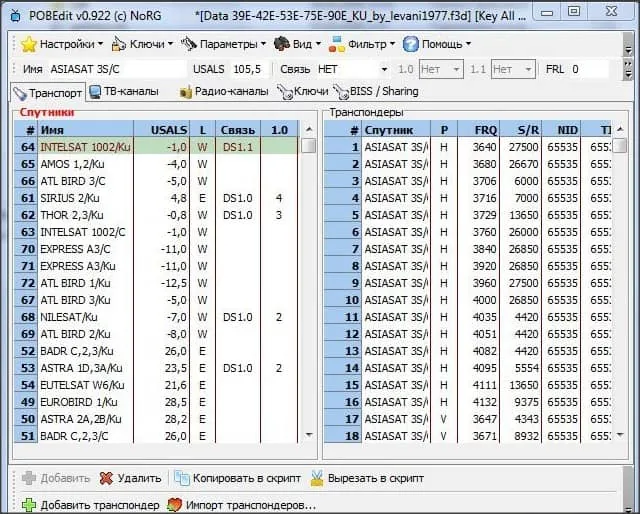
Task: Open the 1.0 Нет dropdown
Action: 441,70
